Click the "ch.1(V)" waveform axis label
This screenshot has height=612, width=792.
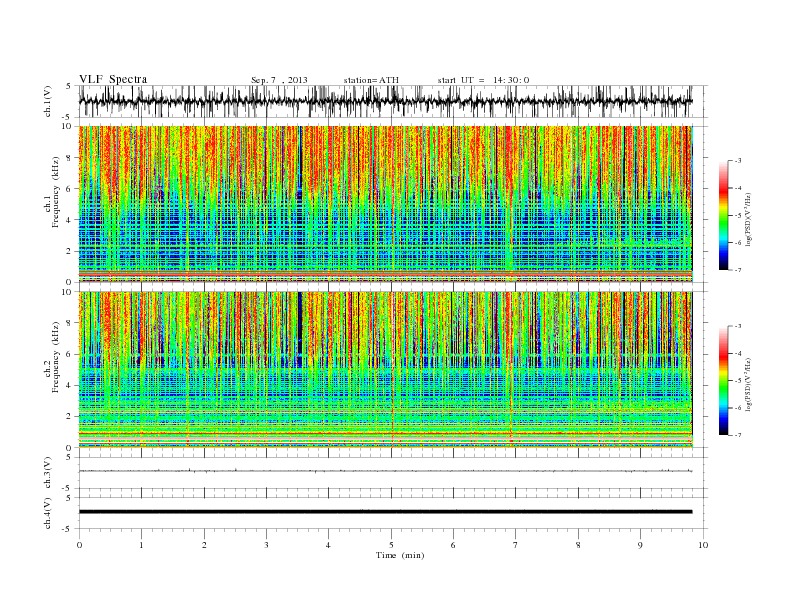(x=48, y=101)
